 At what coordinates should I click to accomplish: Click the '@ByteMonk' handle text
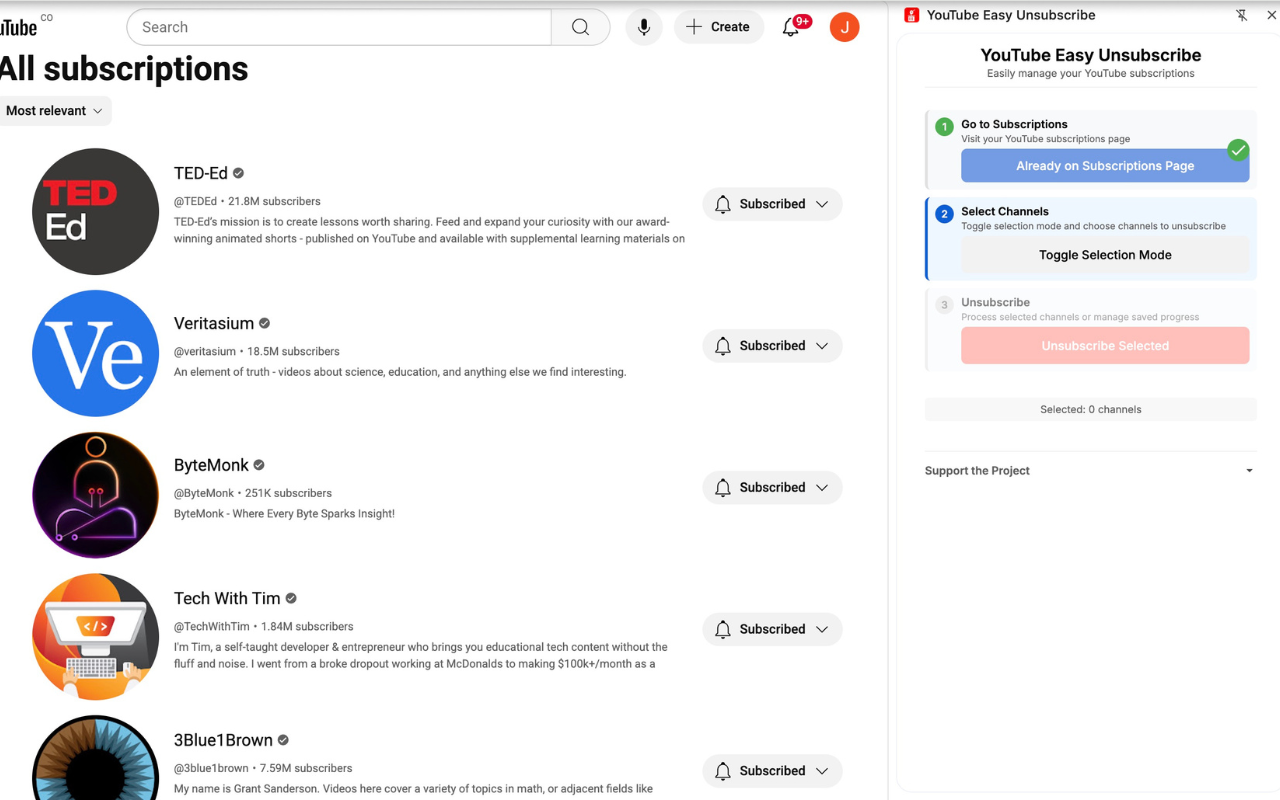[x=204, y=493]
